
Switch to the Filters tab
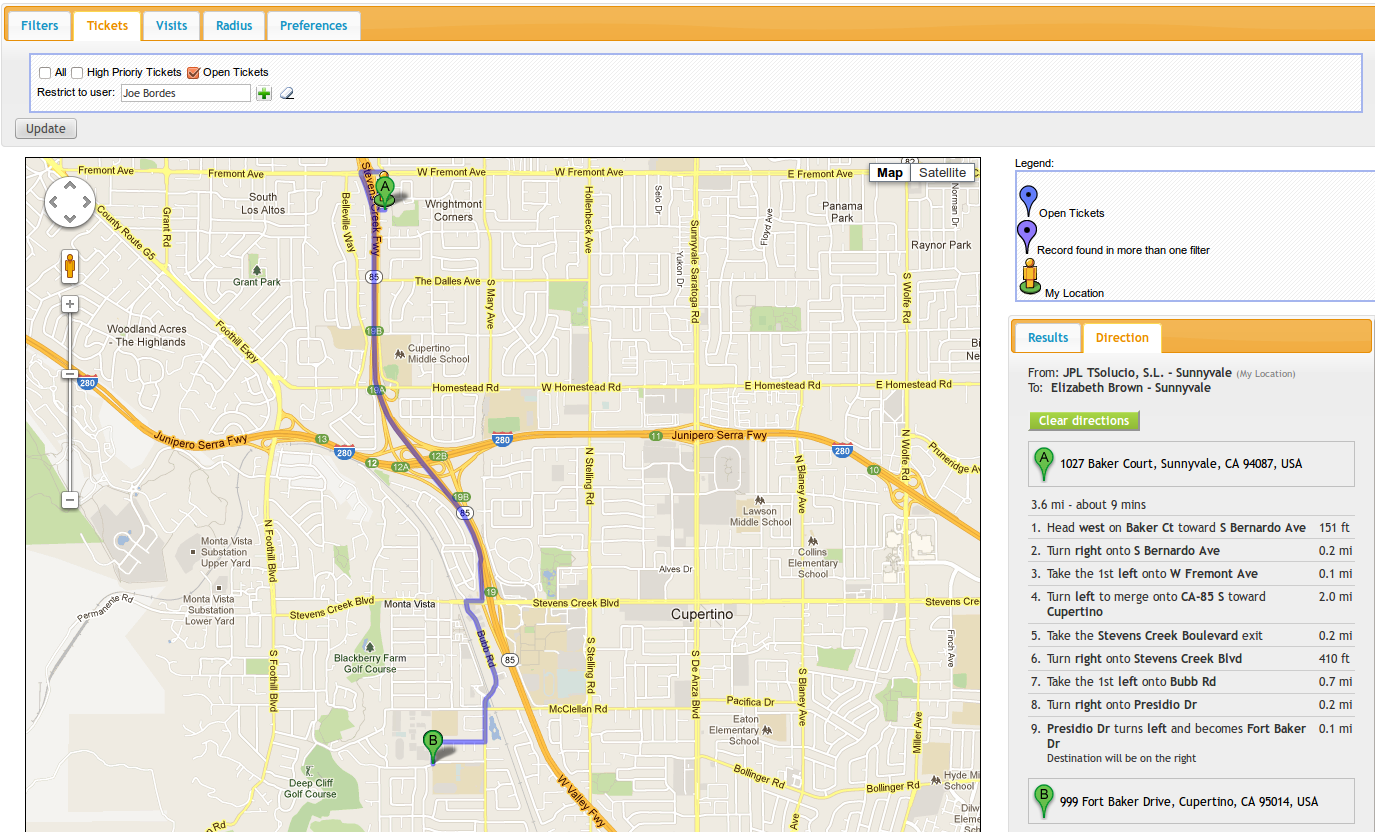[40, 26]
